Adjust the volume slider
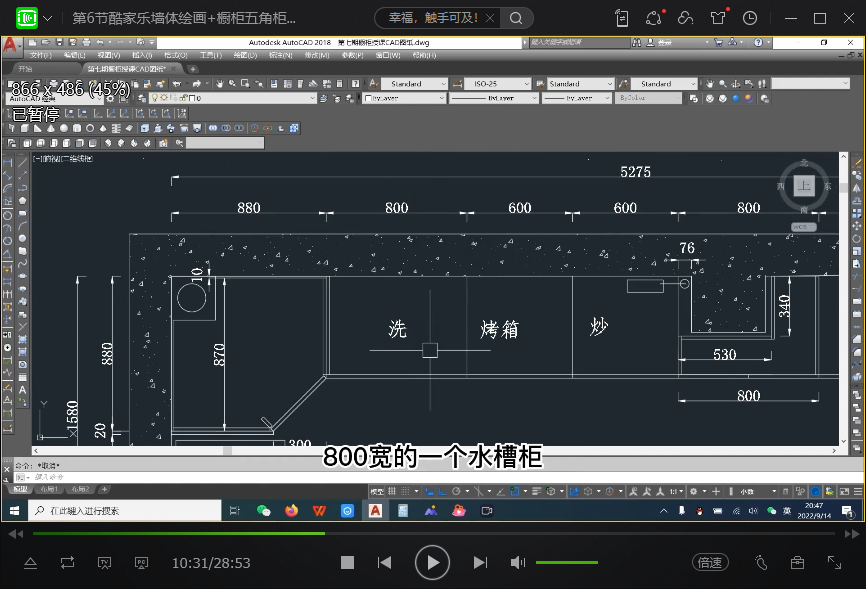866x589 pixels. click(567, 563)
